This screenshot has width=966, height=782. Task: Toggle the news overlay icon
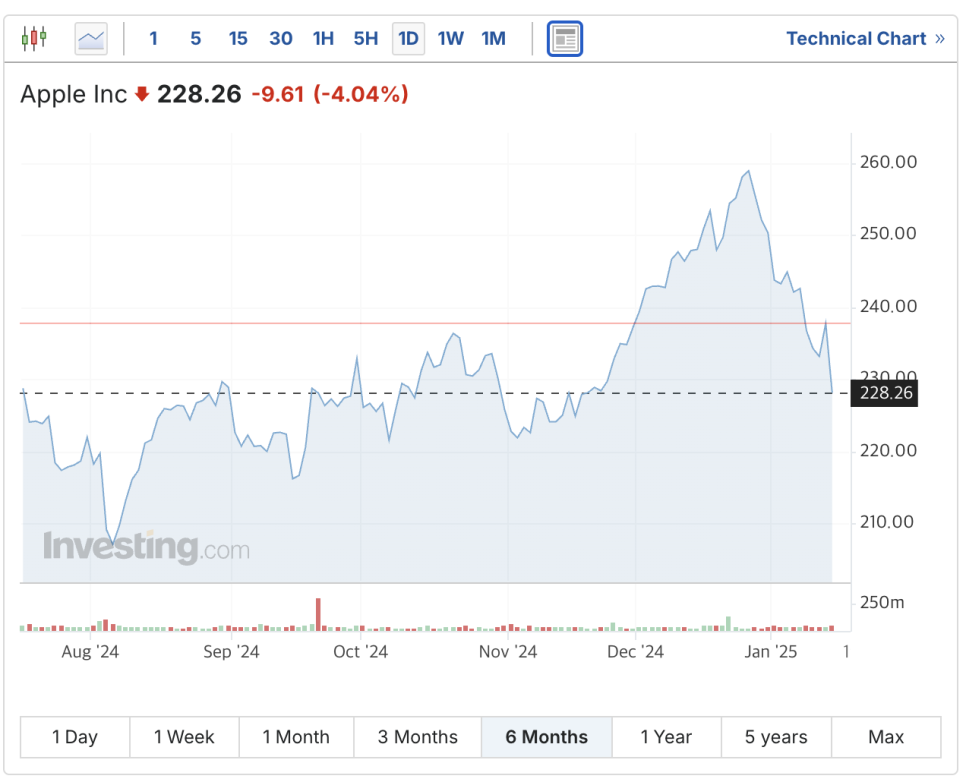point(565,39)
